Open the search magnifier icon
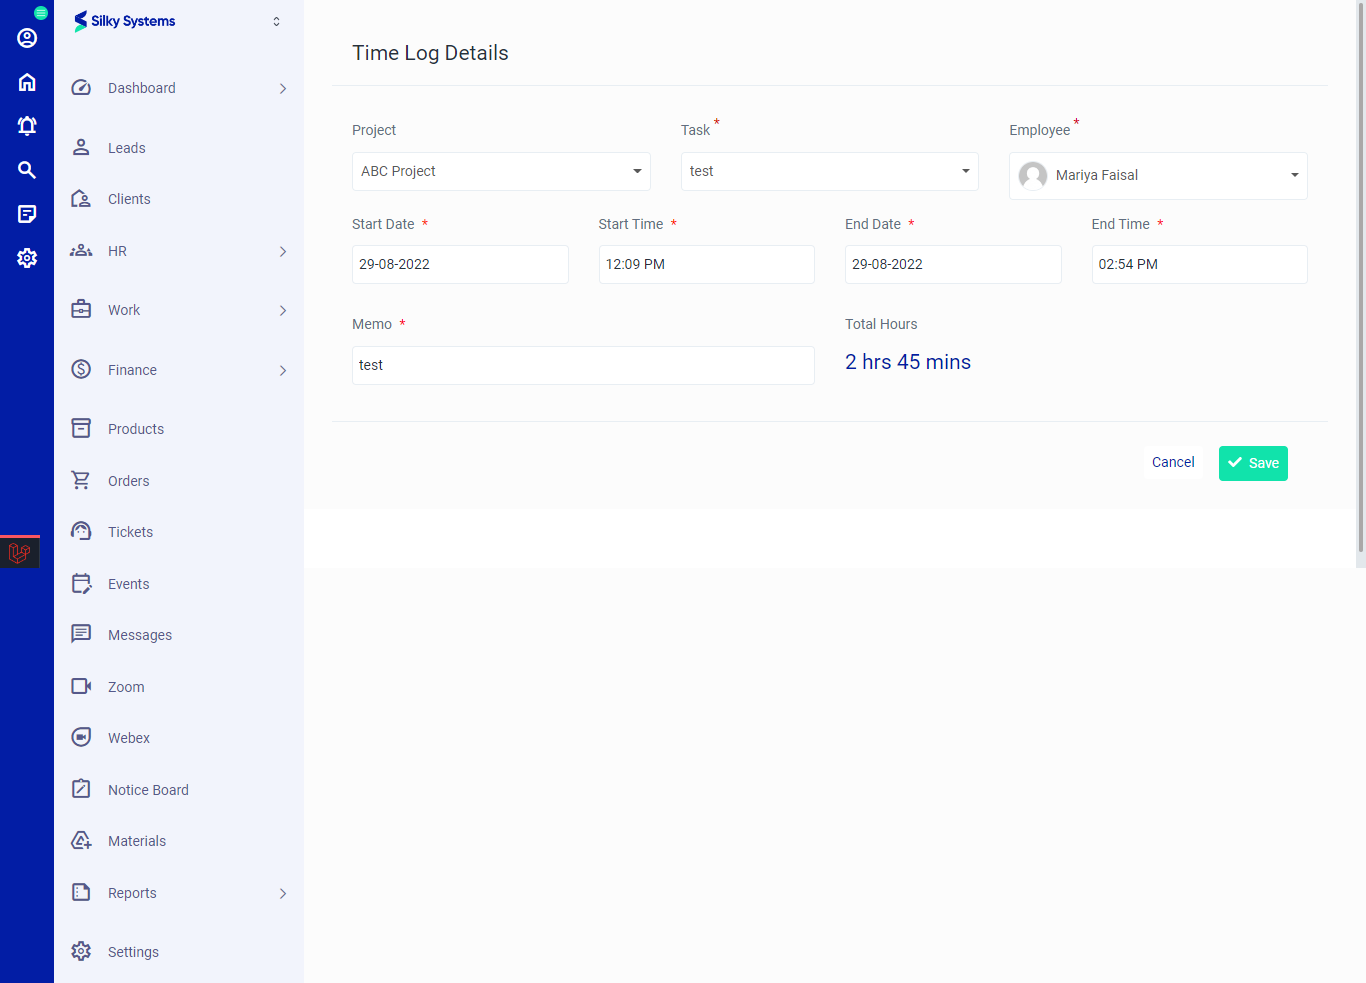This screenshot has height=983, width=1366. pyautogui.click(x=27, y=170)
